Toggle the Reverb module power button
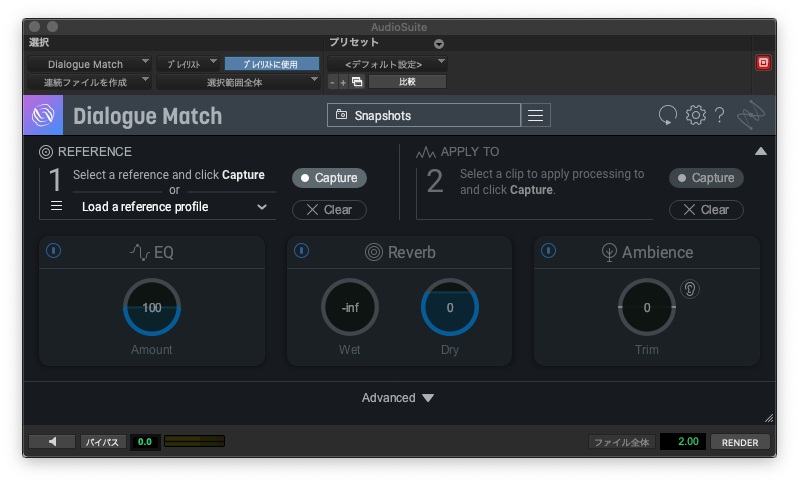The image size is (799, 484). tap(302, 251)
